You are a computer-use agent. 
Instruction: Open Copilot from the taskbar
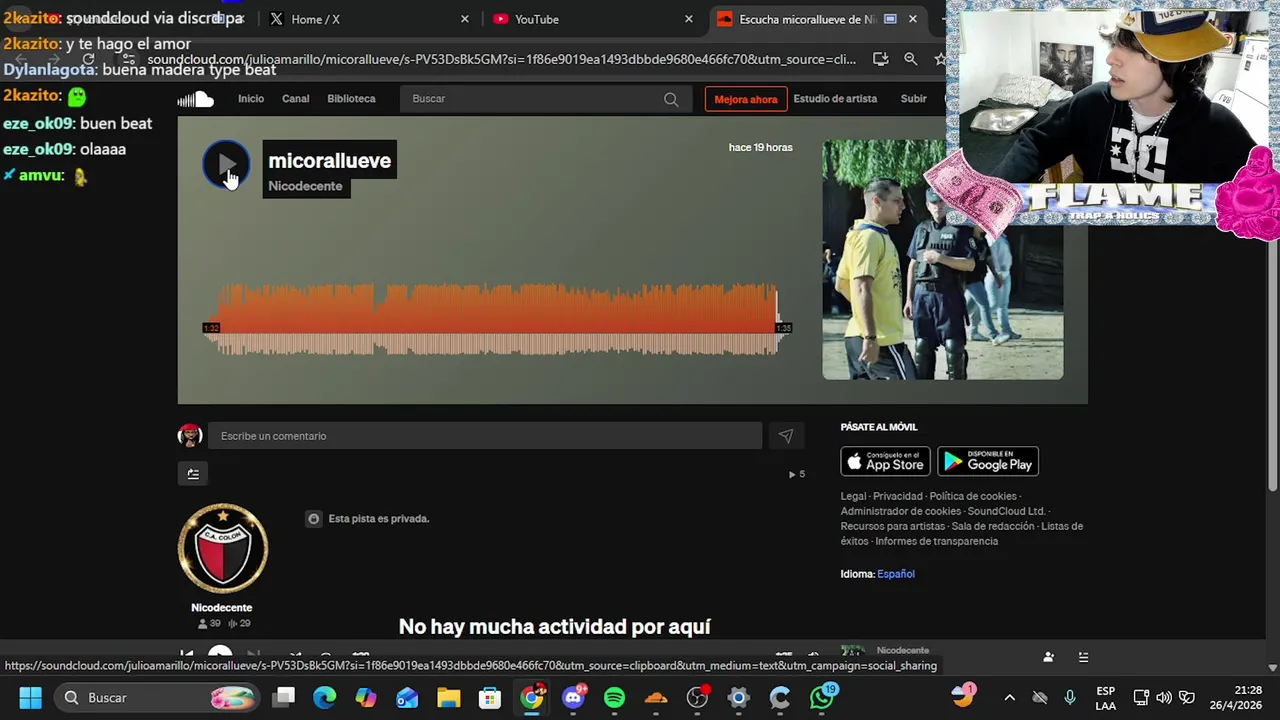tap(366, 697)
